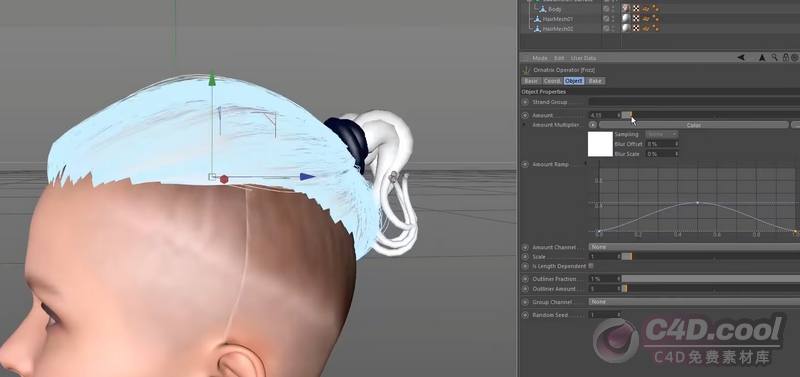Click the Amount slider bar

[x=711, y=115]
